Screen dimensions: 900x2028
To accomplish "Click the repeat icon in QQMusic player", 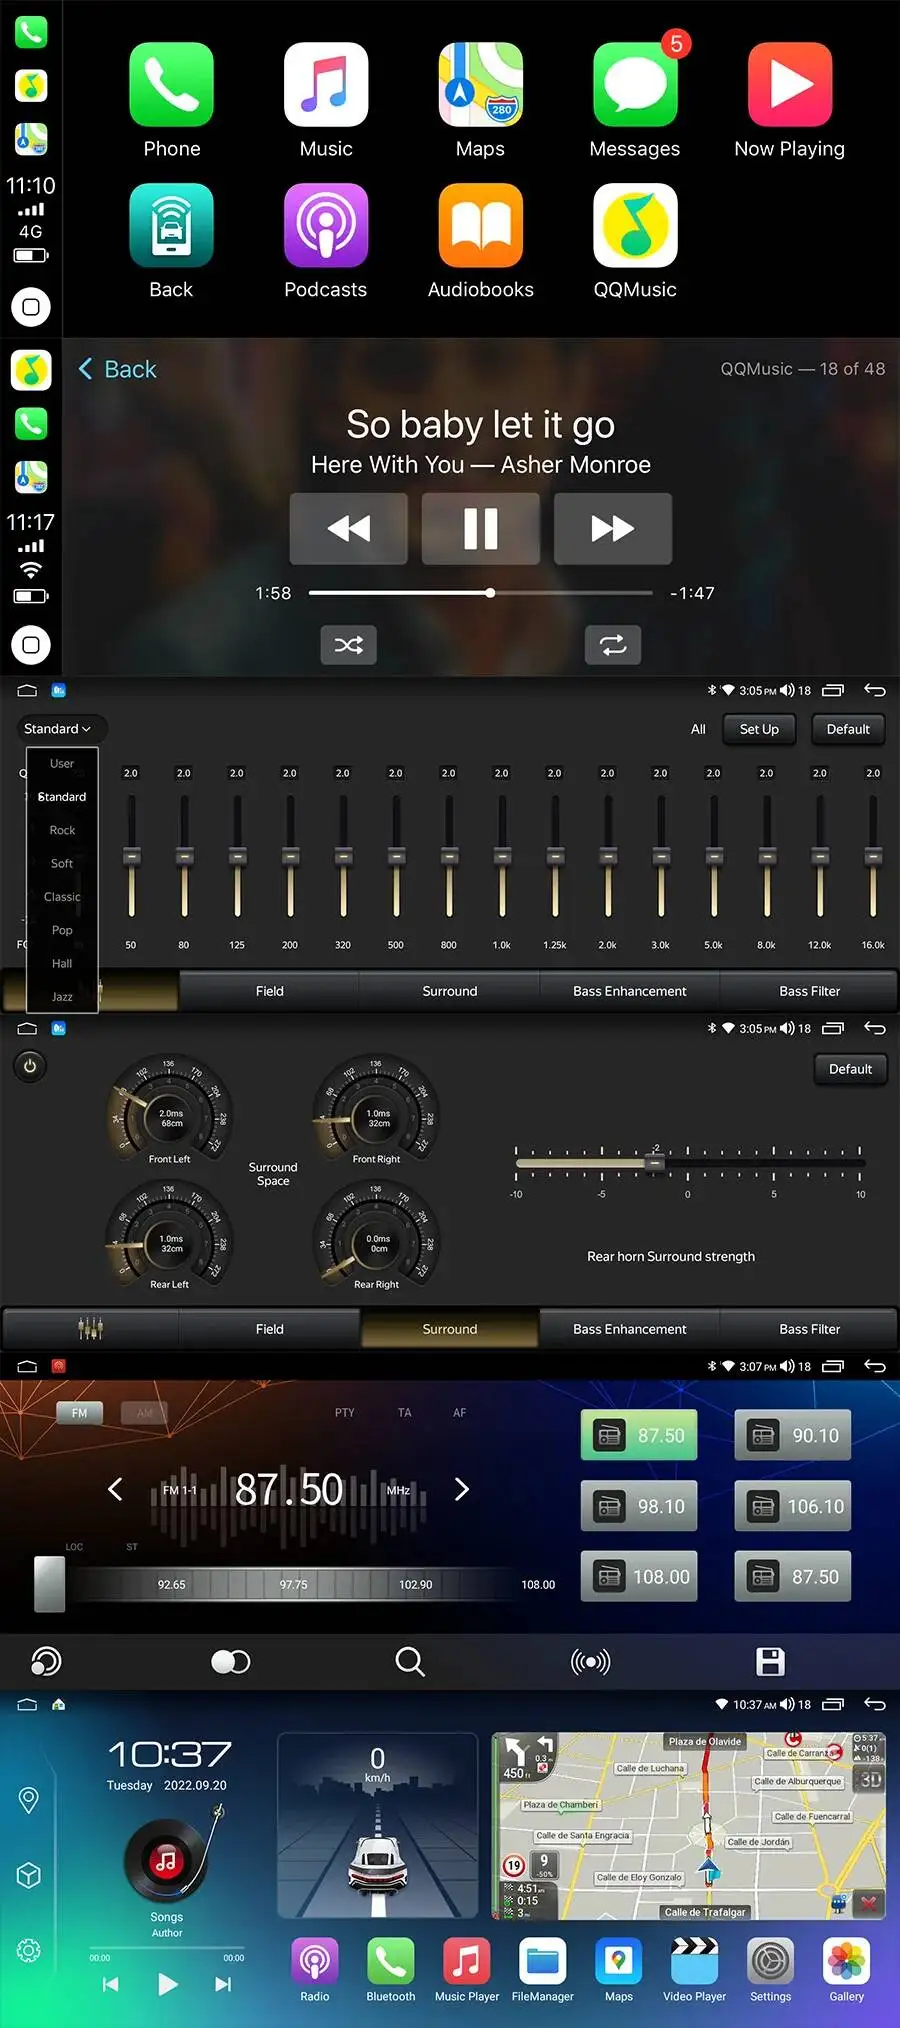I will coord(613,645).
